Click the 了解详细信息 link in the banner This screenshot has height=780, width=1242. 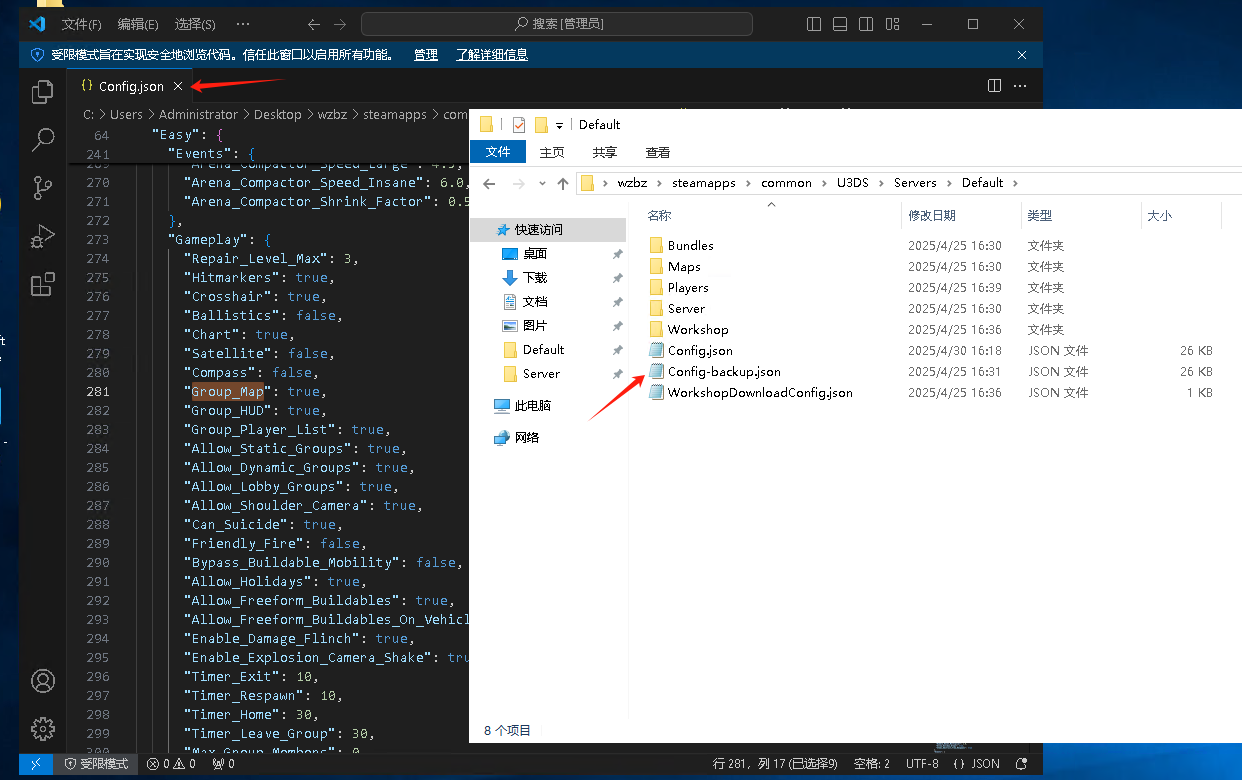pos(492,55)
